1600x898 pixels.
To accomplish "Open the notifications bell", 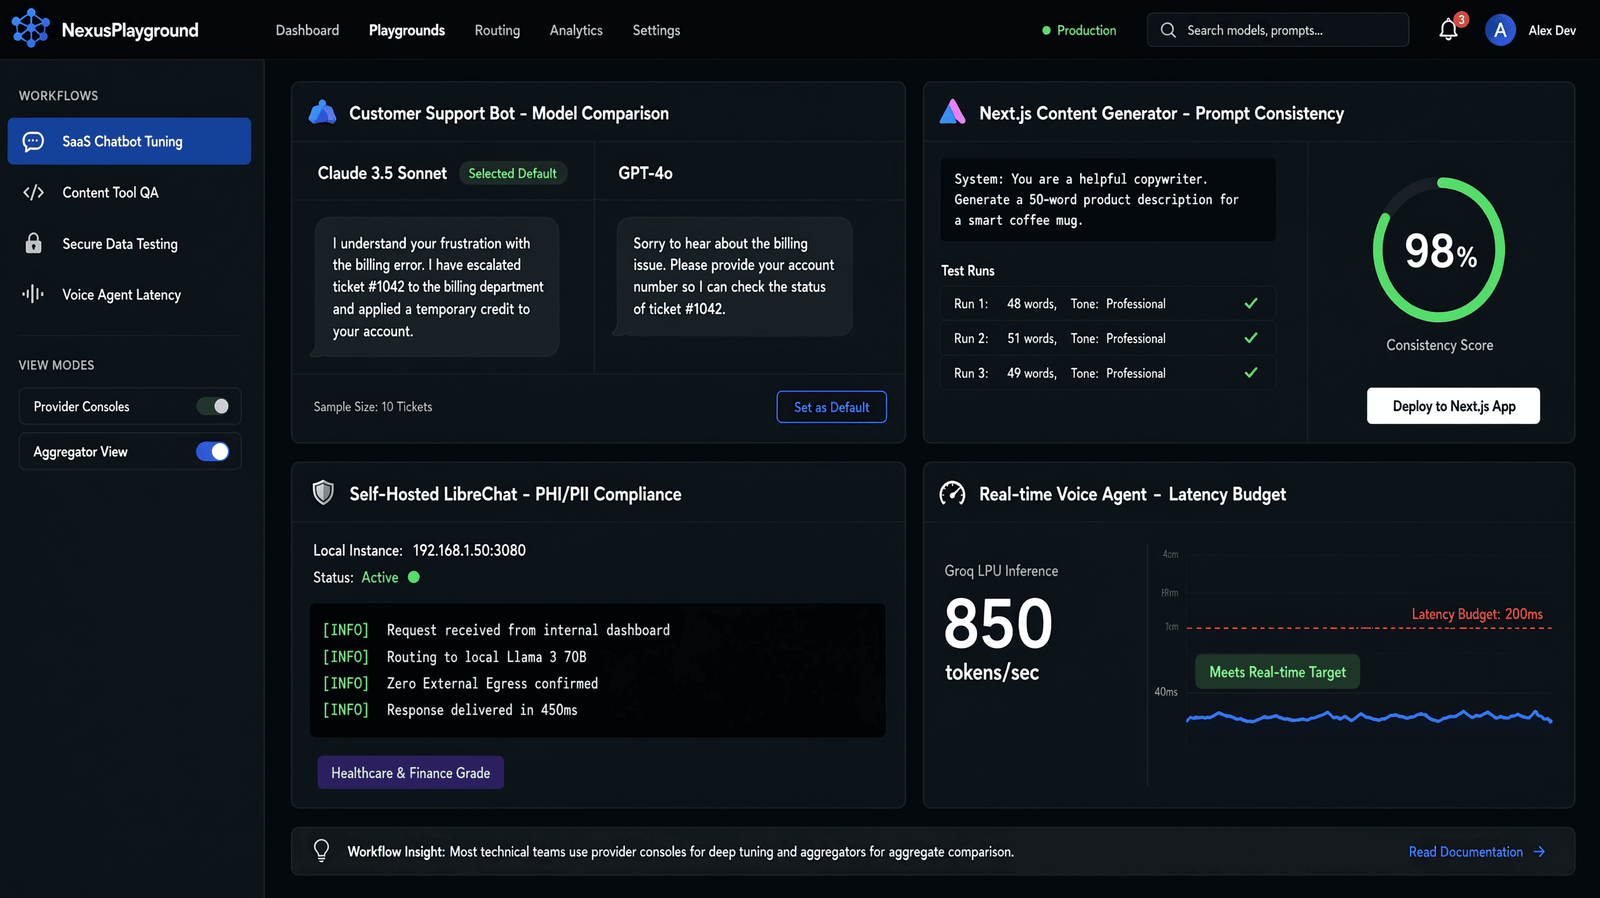I will coord(1448,30).
